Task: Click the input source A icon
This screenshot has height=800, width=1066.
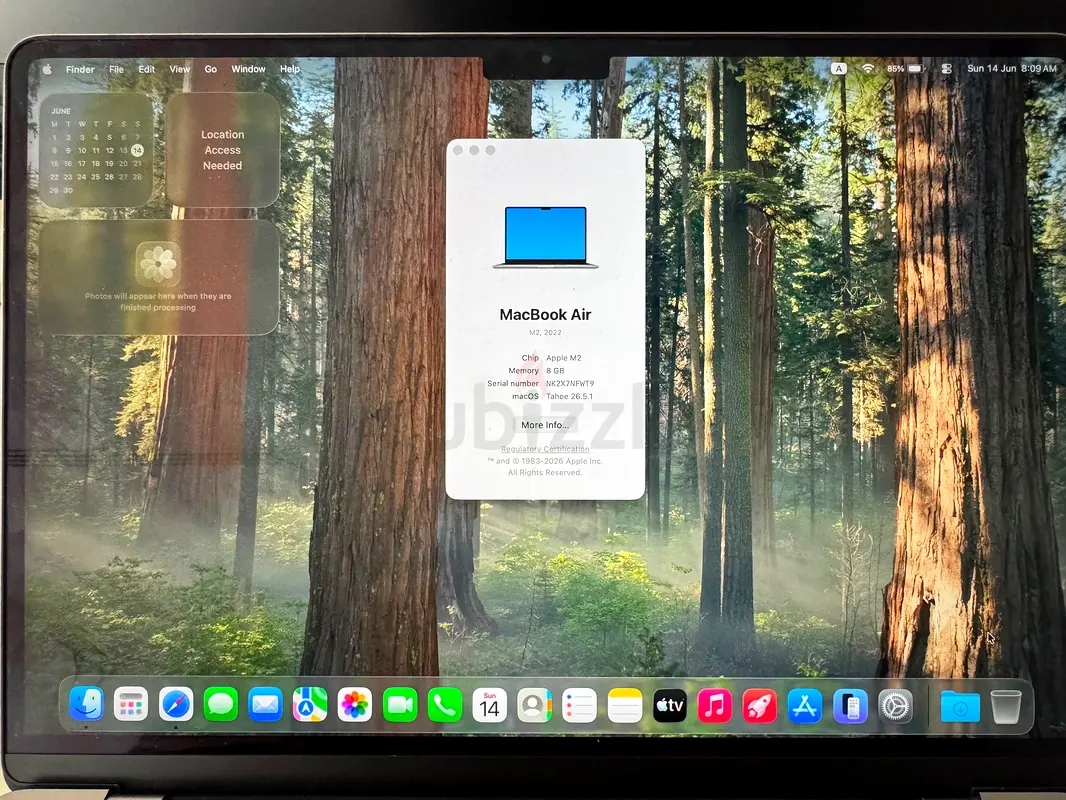Action: click(x=839, y=69)
